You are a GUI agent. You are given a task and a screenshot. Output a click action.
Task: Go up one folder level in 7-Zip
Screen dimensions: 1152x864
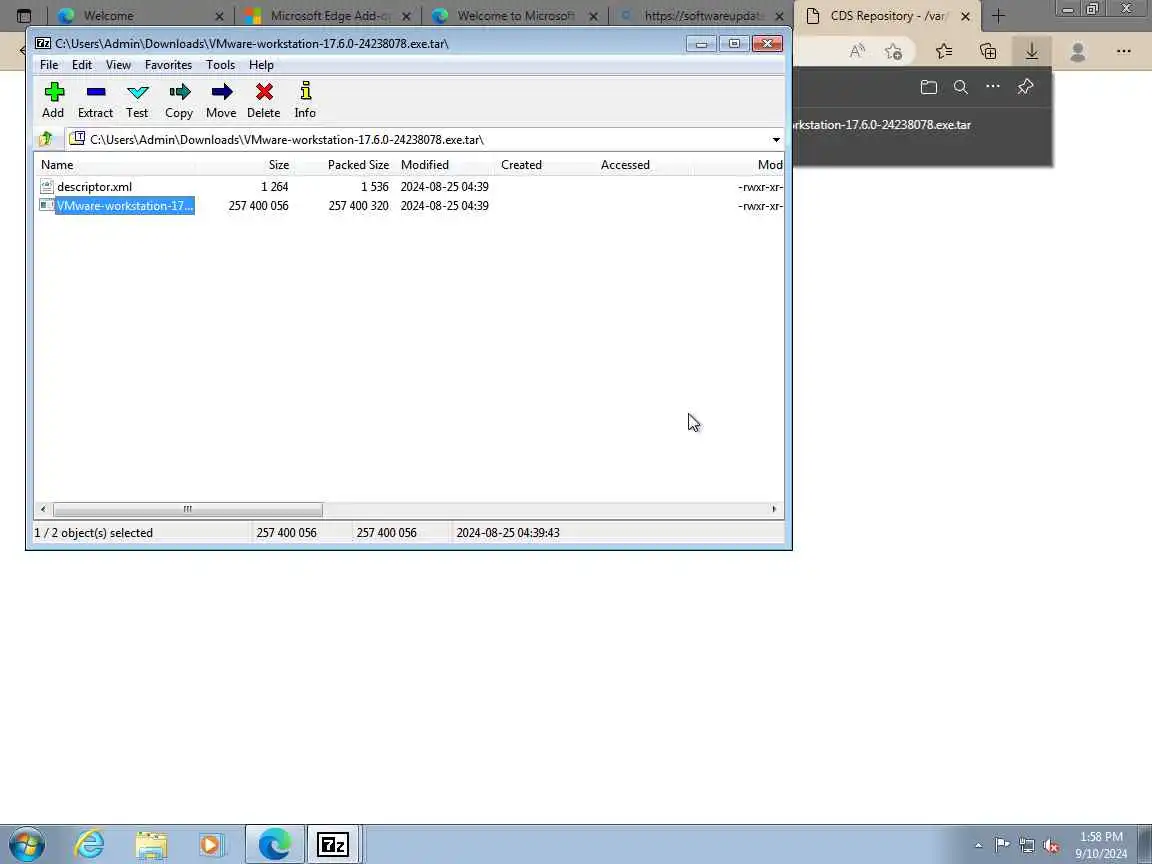46,139
